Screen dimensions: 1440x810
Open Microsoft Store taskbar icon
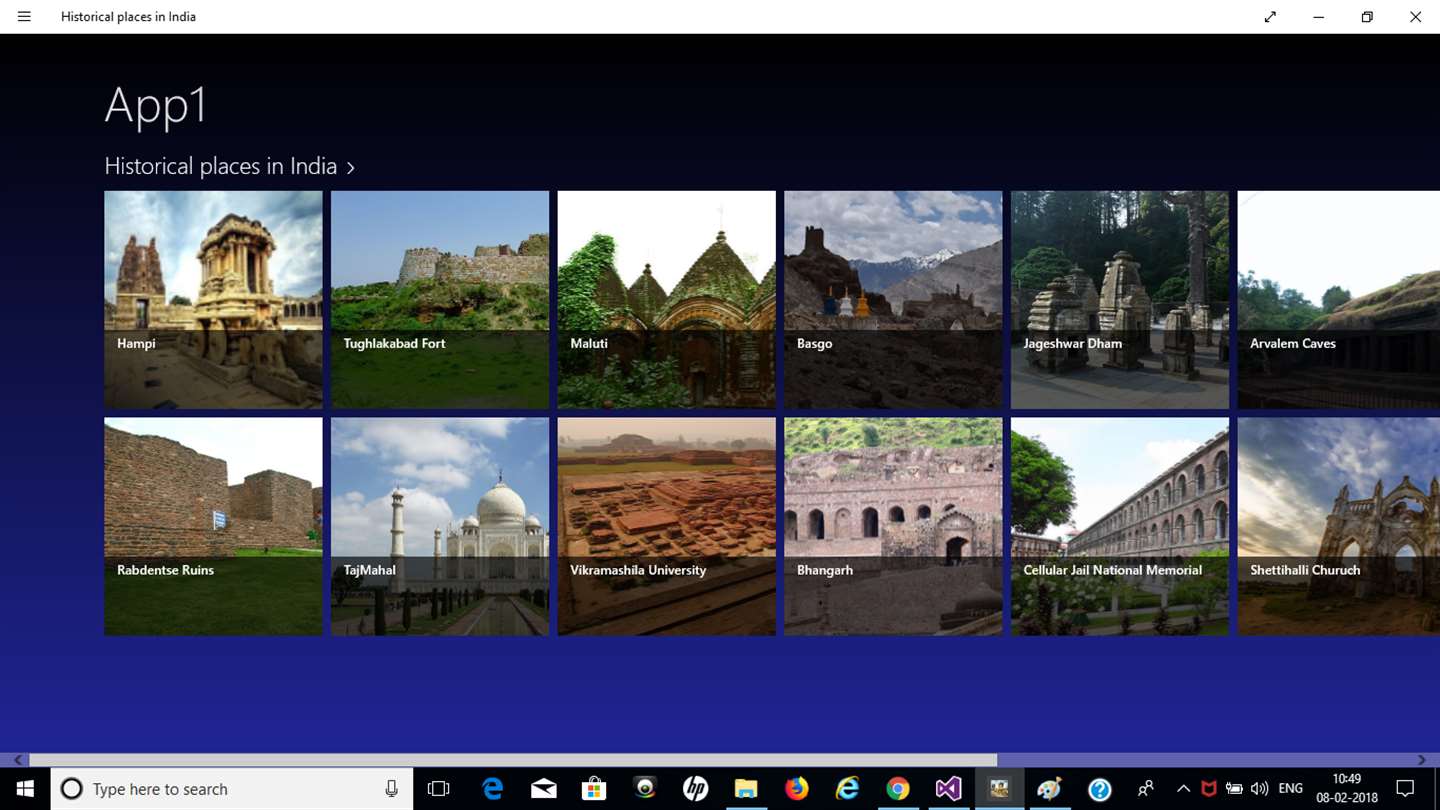(x=594, y=789)
